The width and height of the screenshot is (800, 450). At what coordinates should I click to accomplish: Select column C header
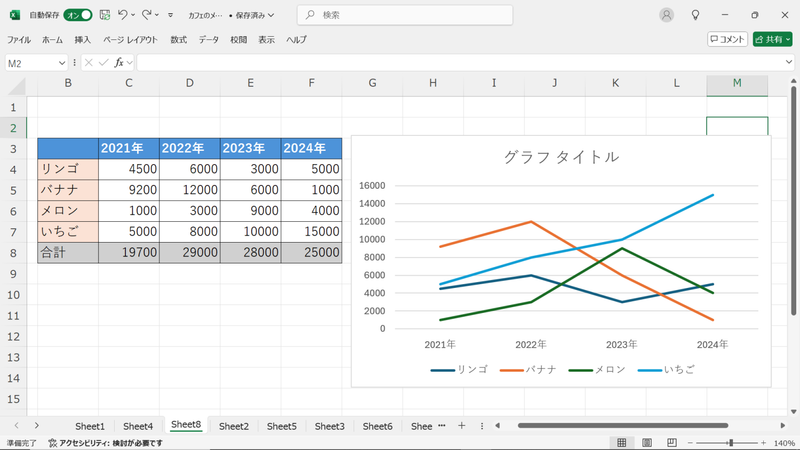click(129, 83)
